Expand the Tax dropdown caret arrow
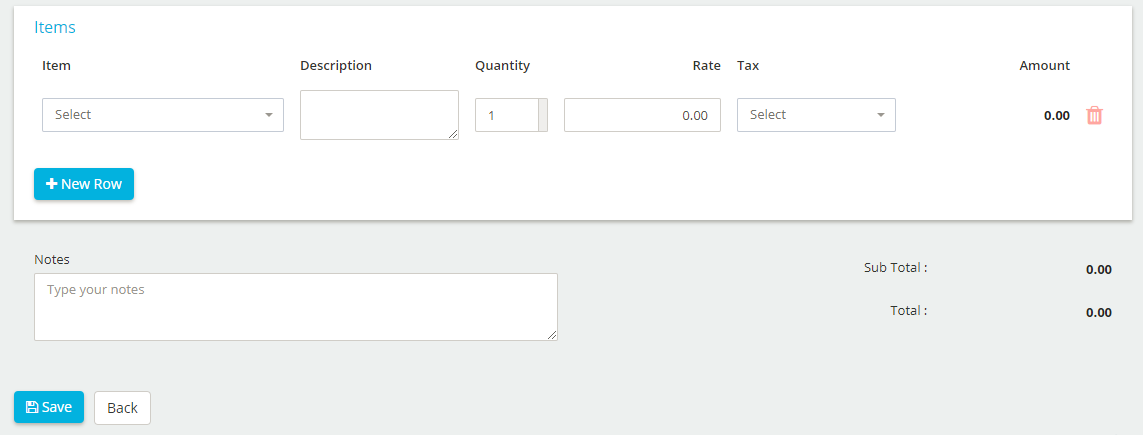 tap(881, 115)
